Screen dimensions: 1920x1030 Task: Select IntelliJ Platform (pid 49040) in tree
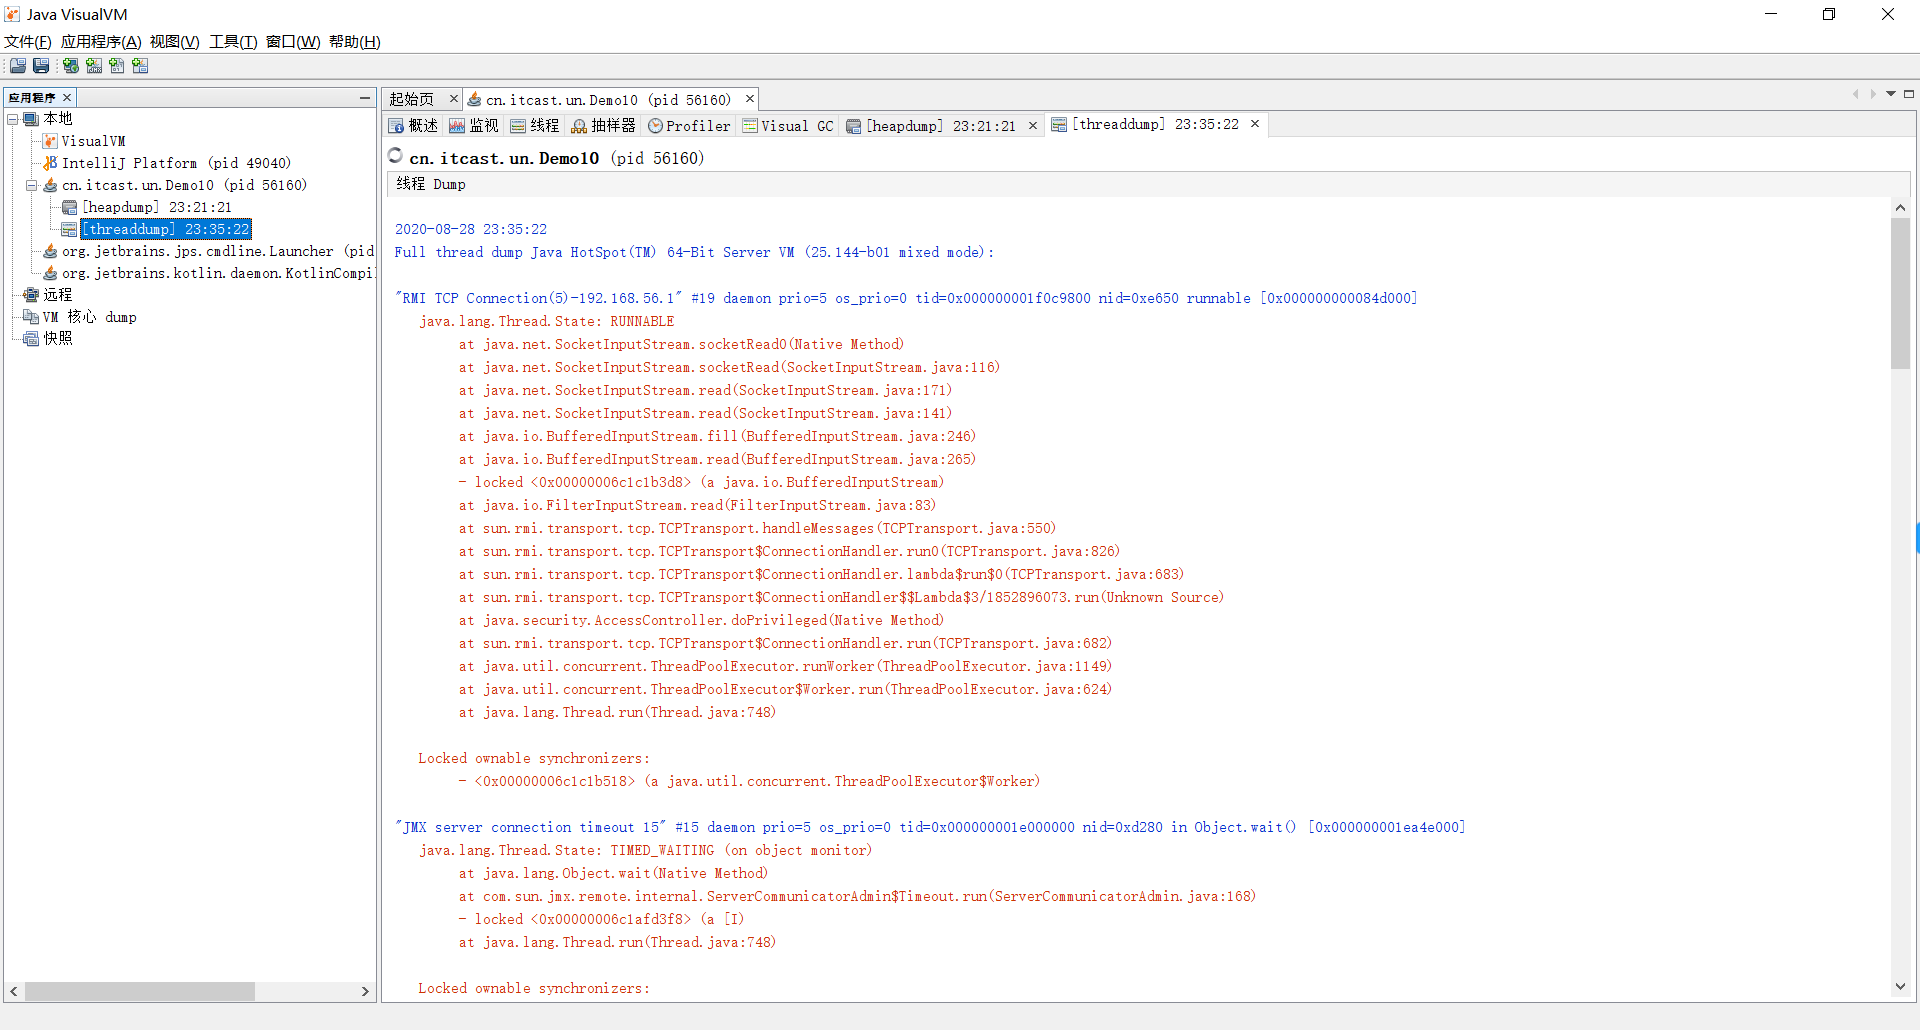[176, 163]
